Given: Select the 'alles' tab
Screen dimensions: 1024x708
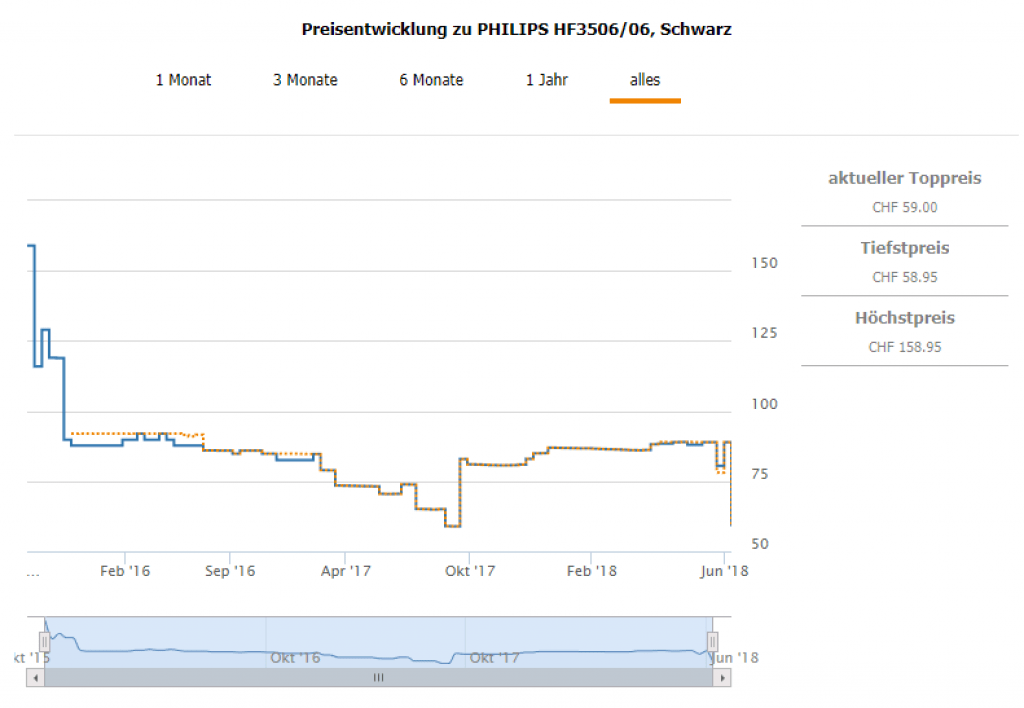Looking at the screenshot, I should pos(645,80).
